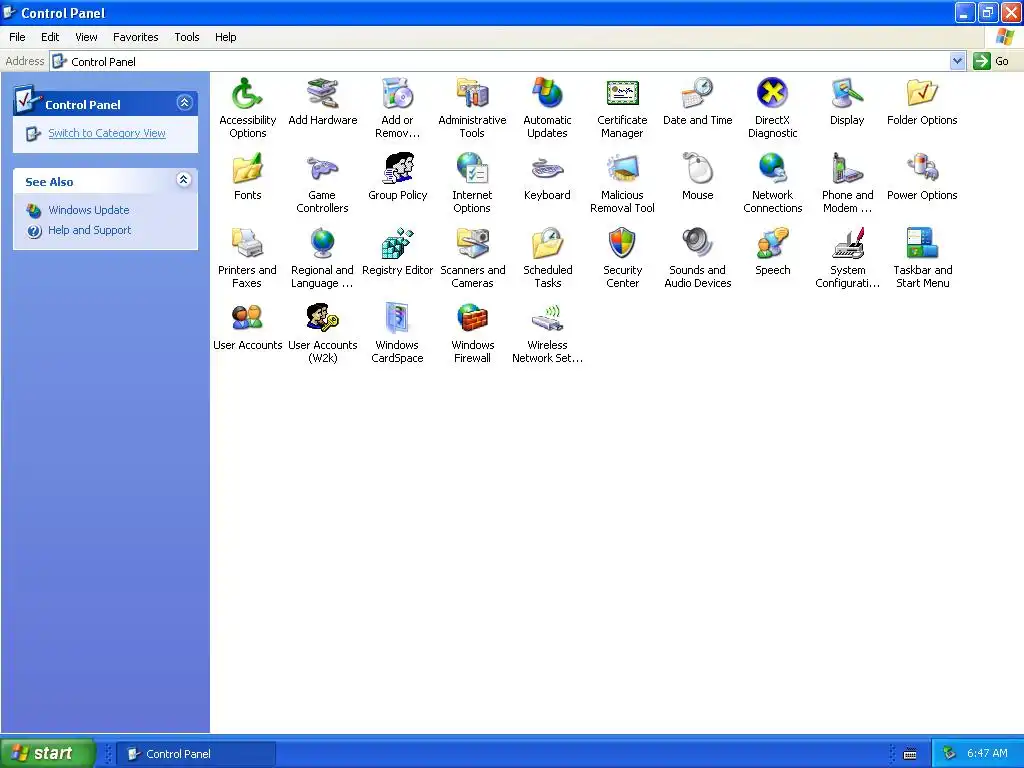Click the Go button
Viewport: 1024px width, 768px height.
(992, 61)
